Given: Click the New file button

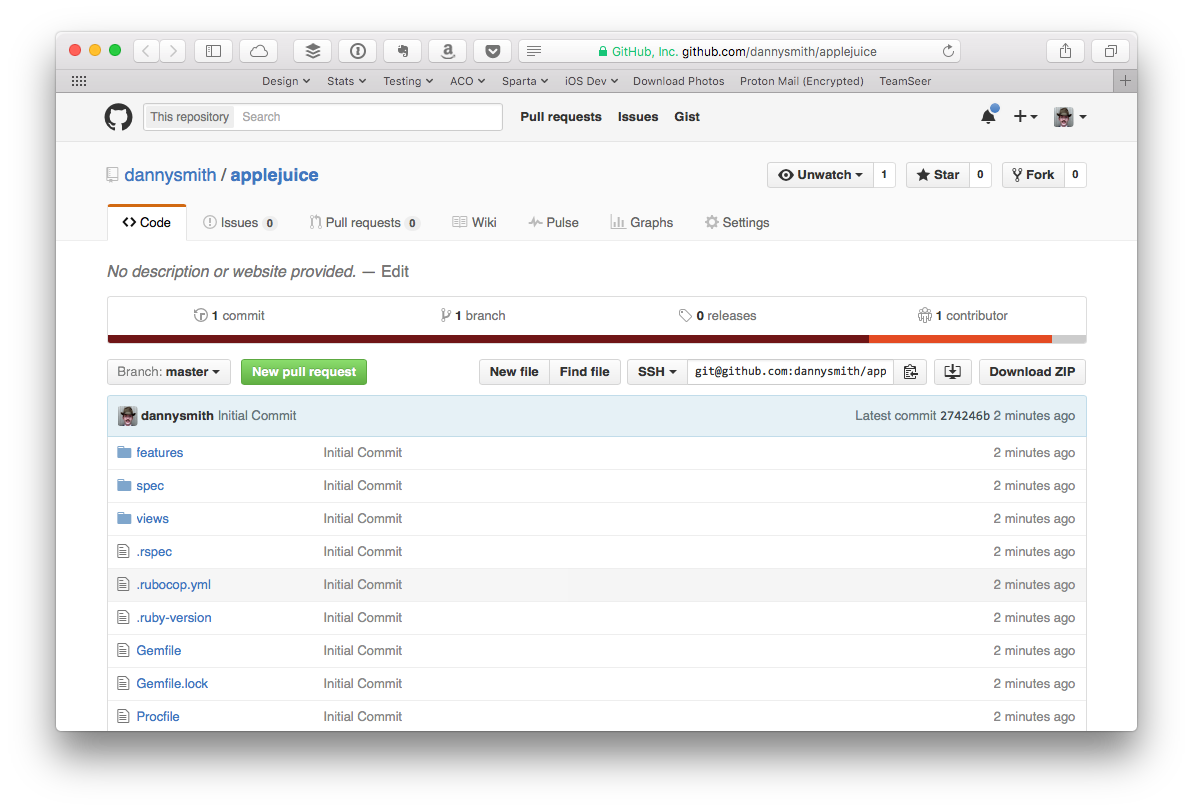Looking at the screenshot, I should point(514,372).
